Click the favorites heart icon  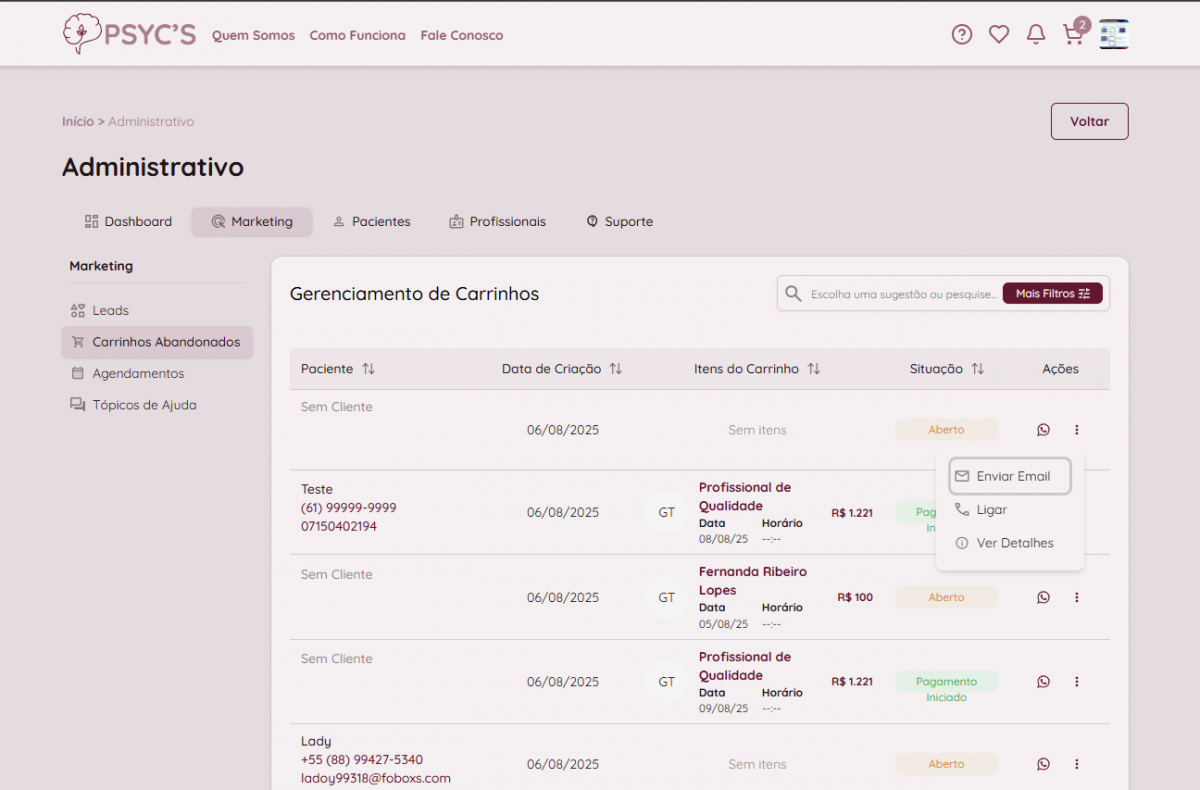pos(999,35)
